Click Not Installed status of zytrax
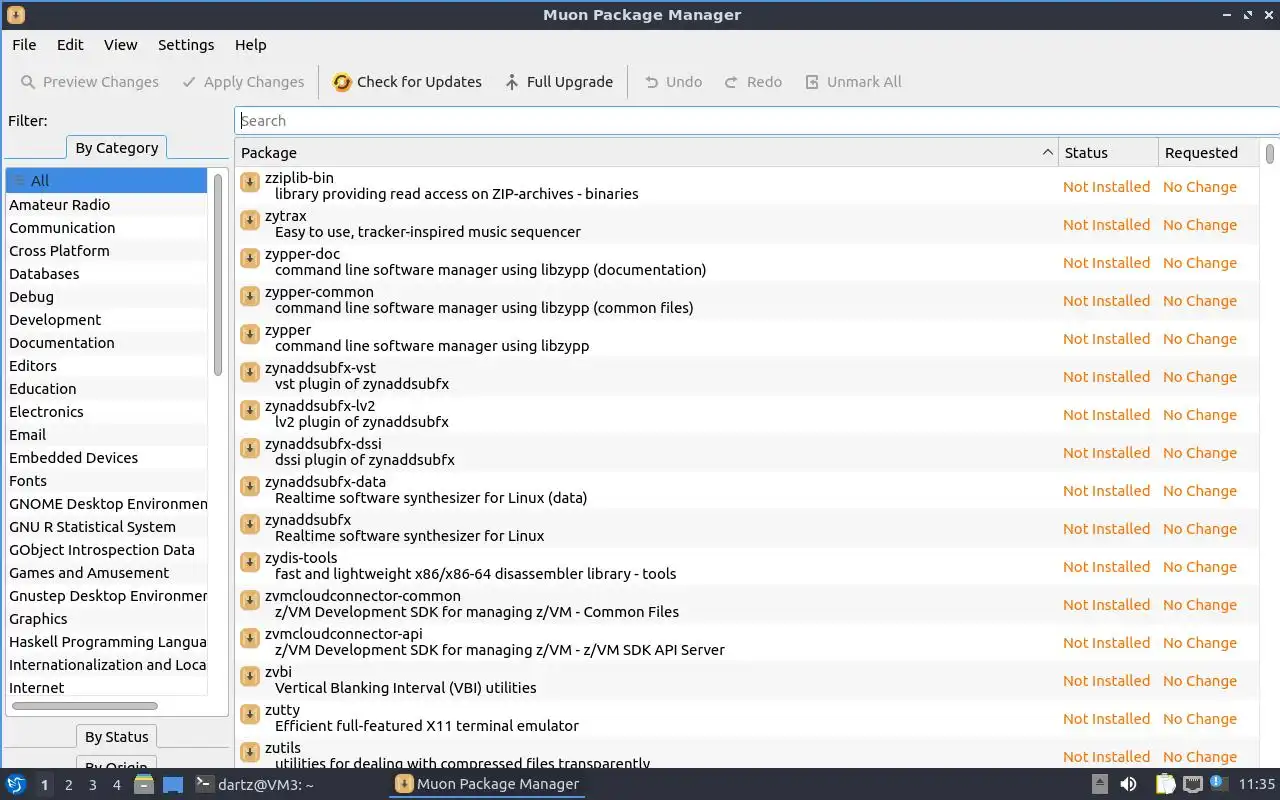 pyautogui.click(x=1106, y=225)
